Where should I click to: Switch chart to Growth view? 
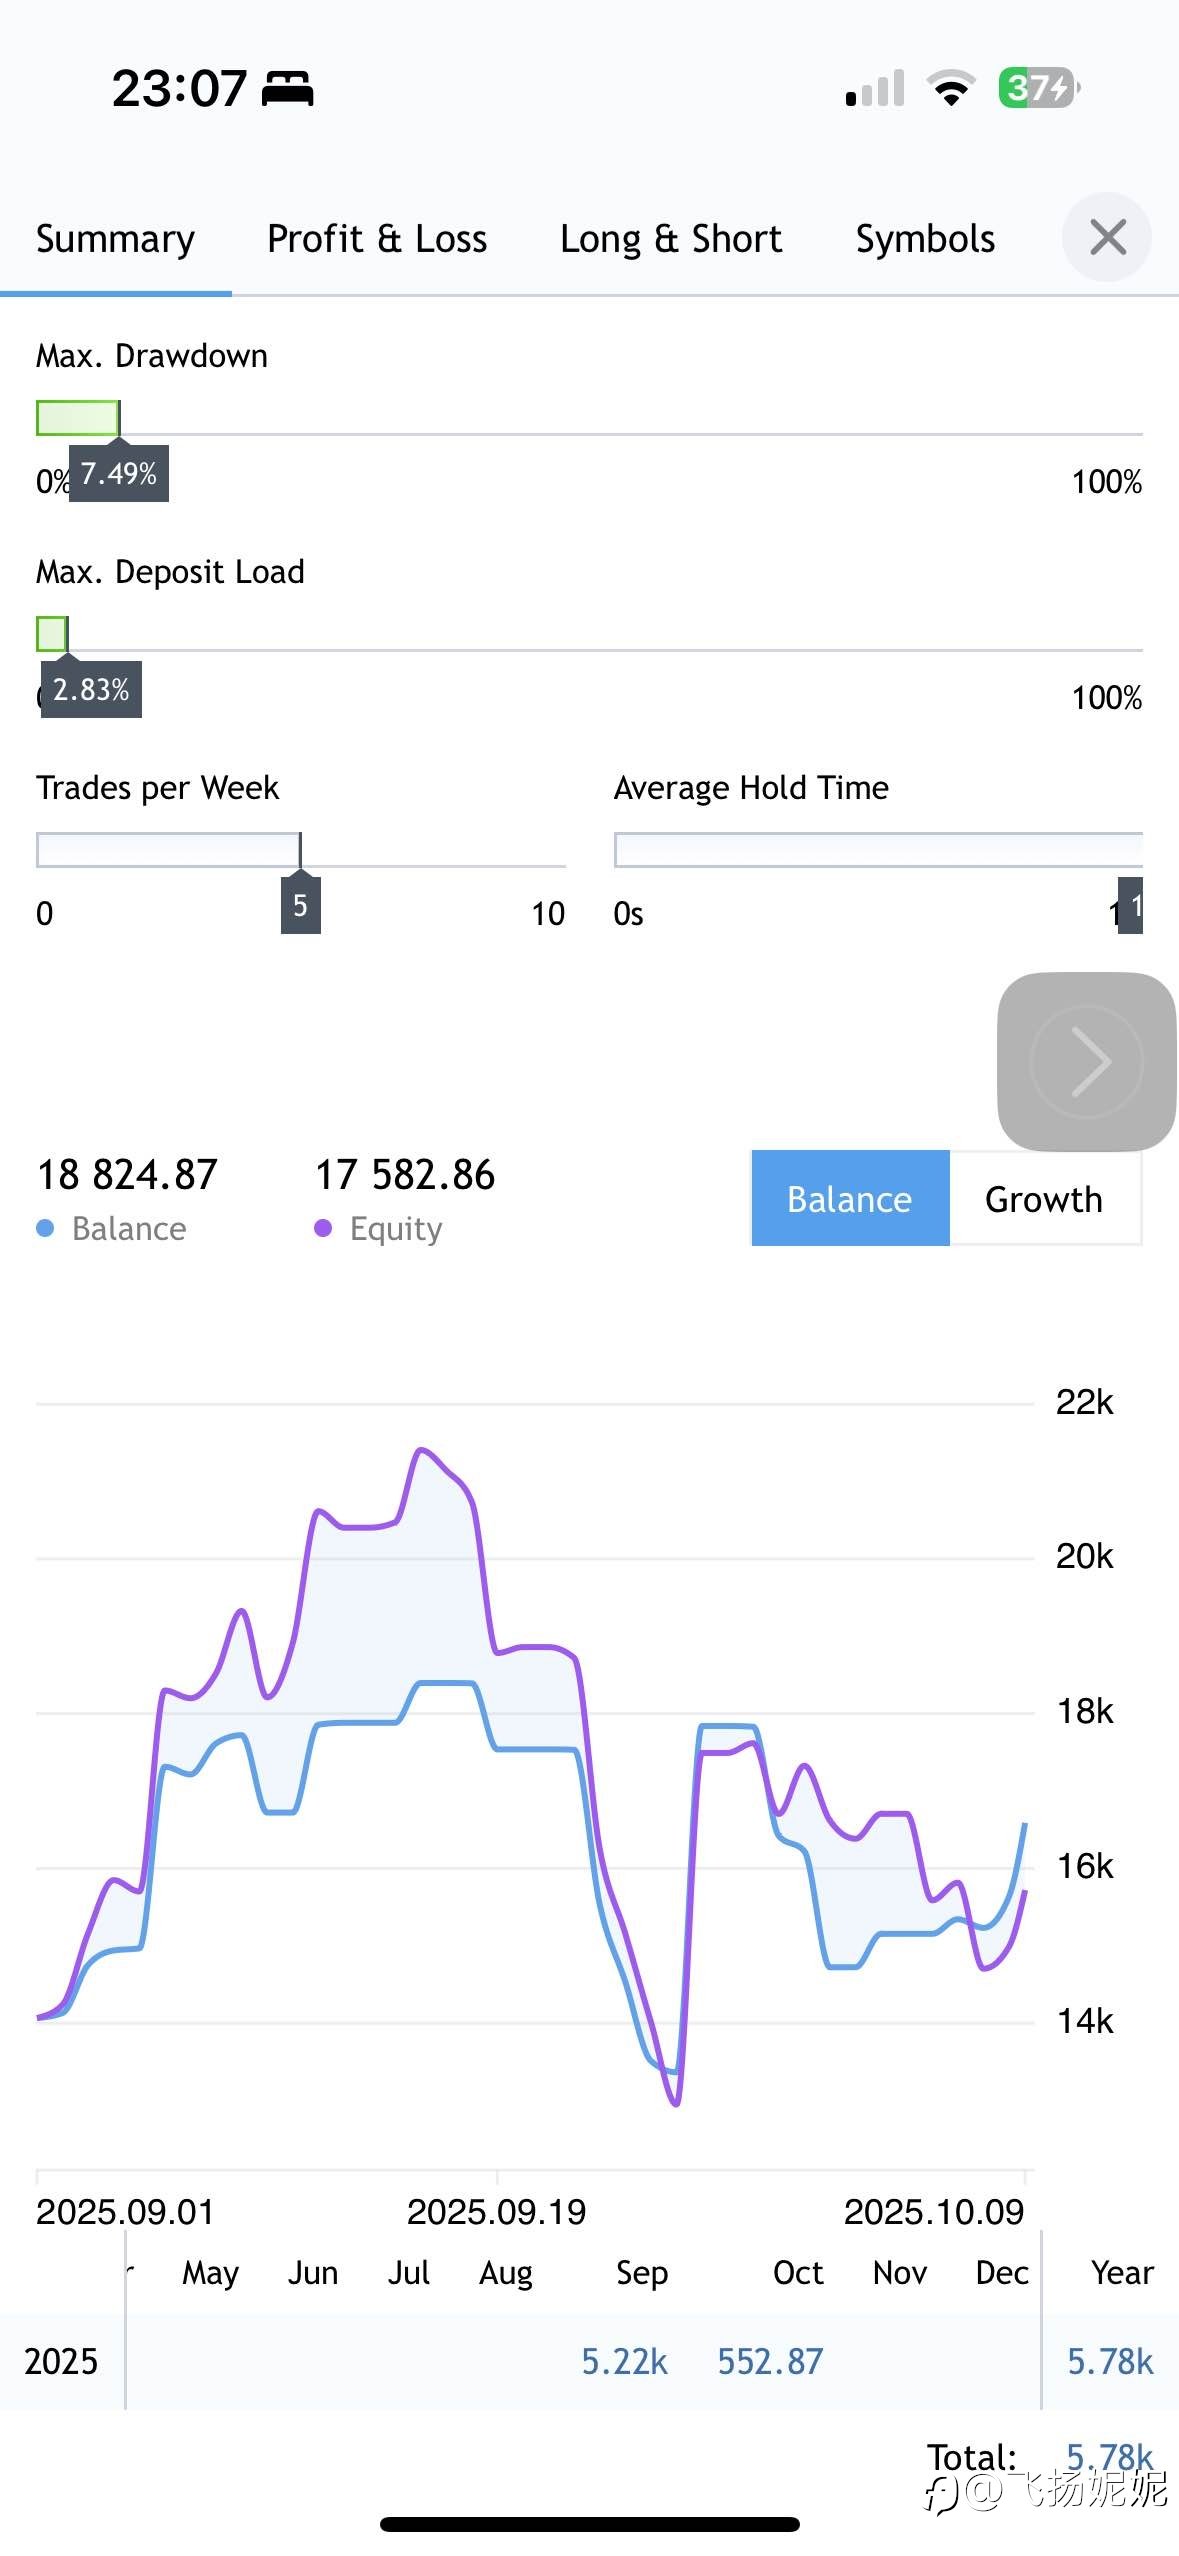[x=1044, y=1198]
